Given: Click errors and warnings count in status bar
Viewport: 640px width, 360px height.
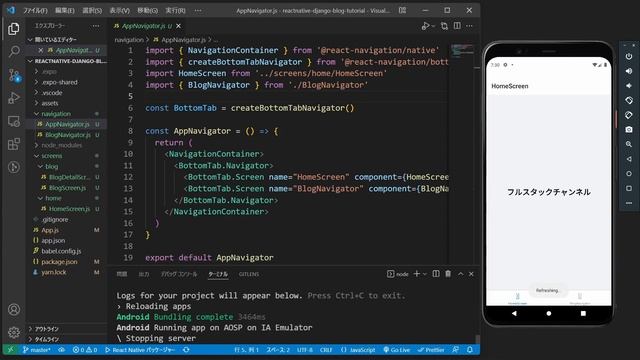Looking at the screenshot, I should click(85, 350).
